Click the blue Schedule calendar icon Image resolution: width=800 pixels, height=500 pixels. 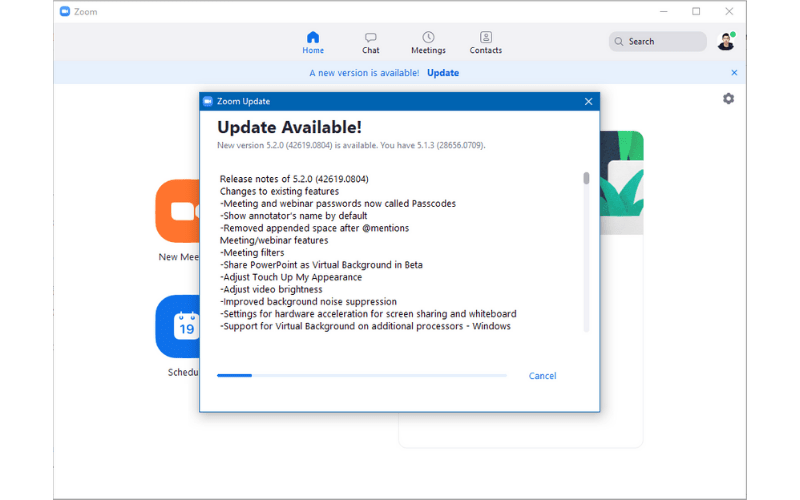click(x=178, y=326)
